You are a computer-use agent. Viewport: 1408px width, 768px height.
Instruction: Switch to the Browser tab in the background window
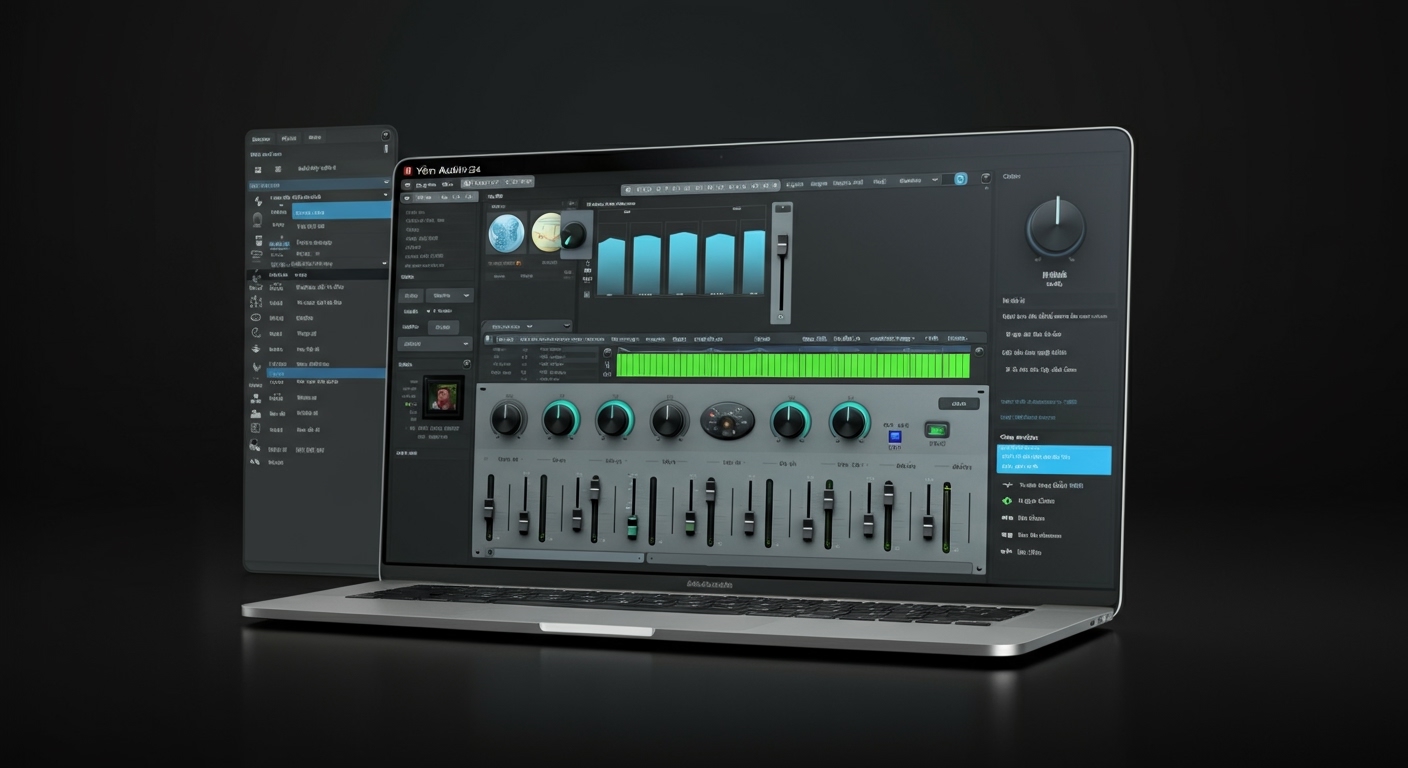pyautogui.click(x=262, y=139)
